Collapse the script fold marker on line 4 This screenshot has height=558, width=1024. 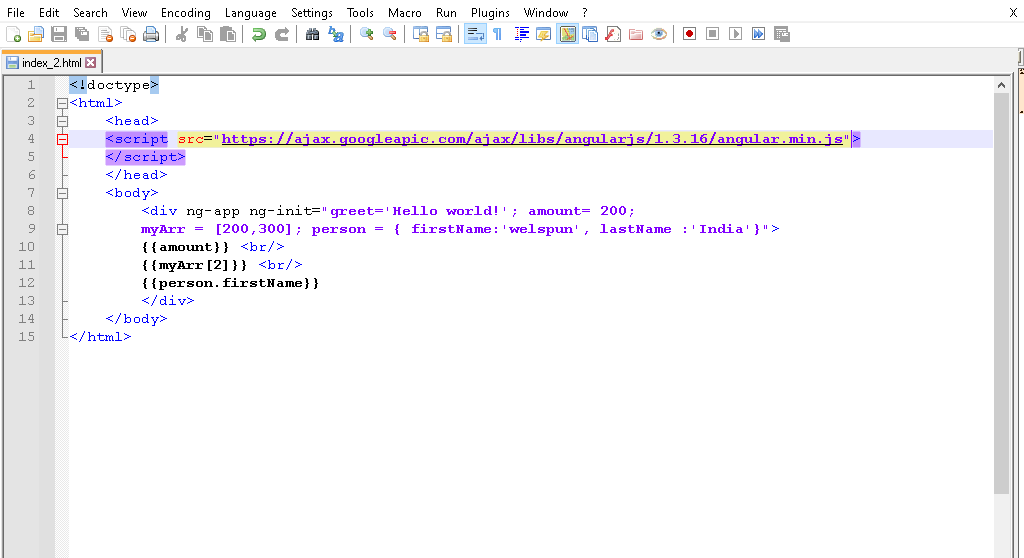point(62,139)
